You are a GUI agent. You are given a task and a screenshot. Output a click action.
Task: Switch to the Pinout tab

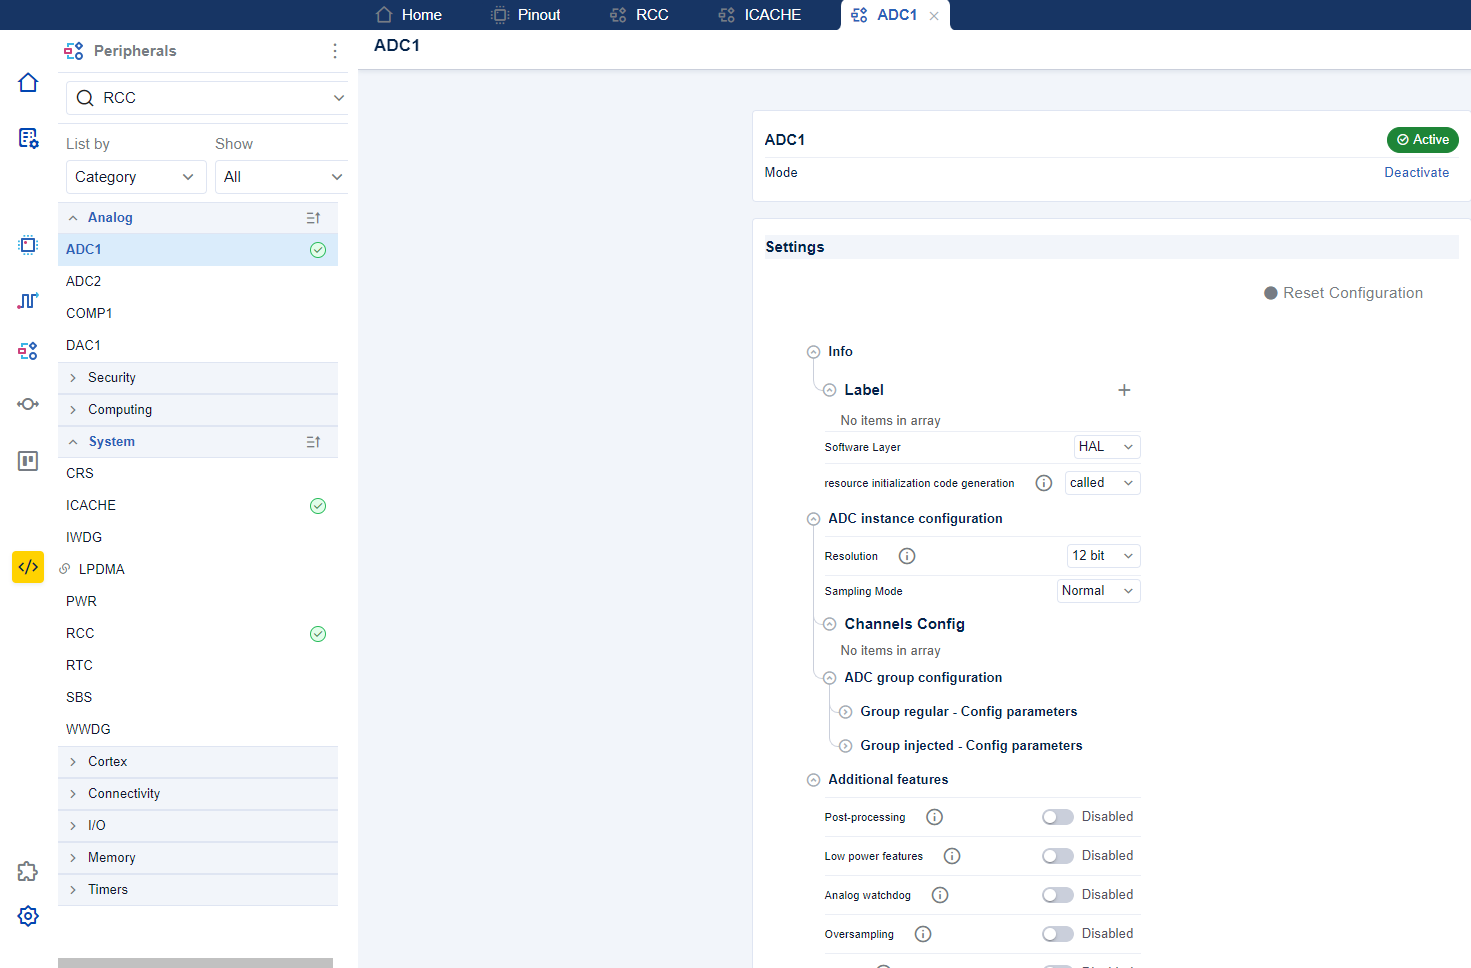(x=526, y=15)
